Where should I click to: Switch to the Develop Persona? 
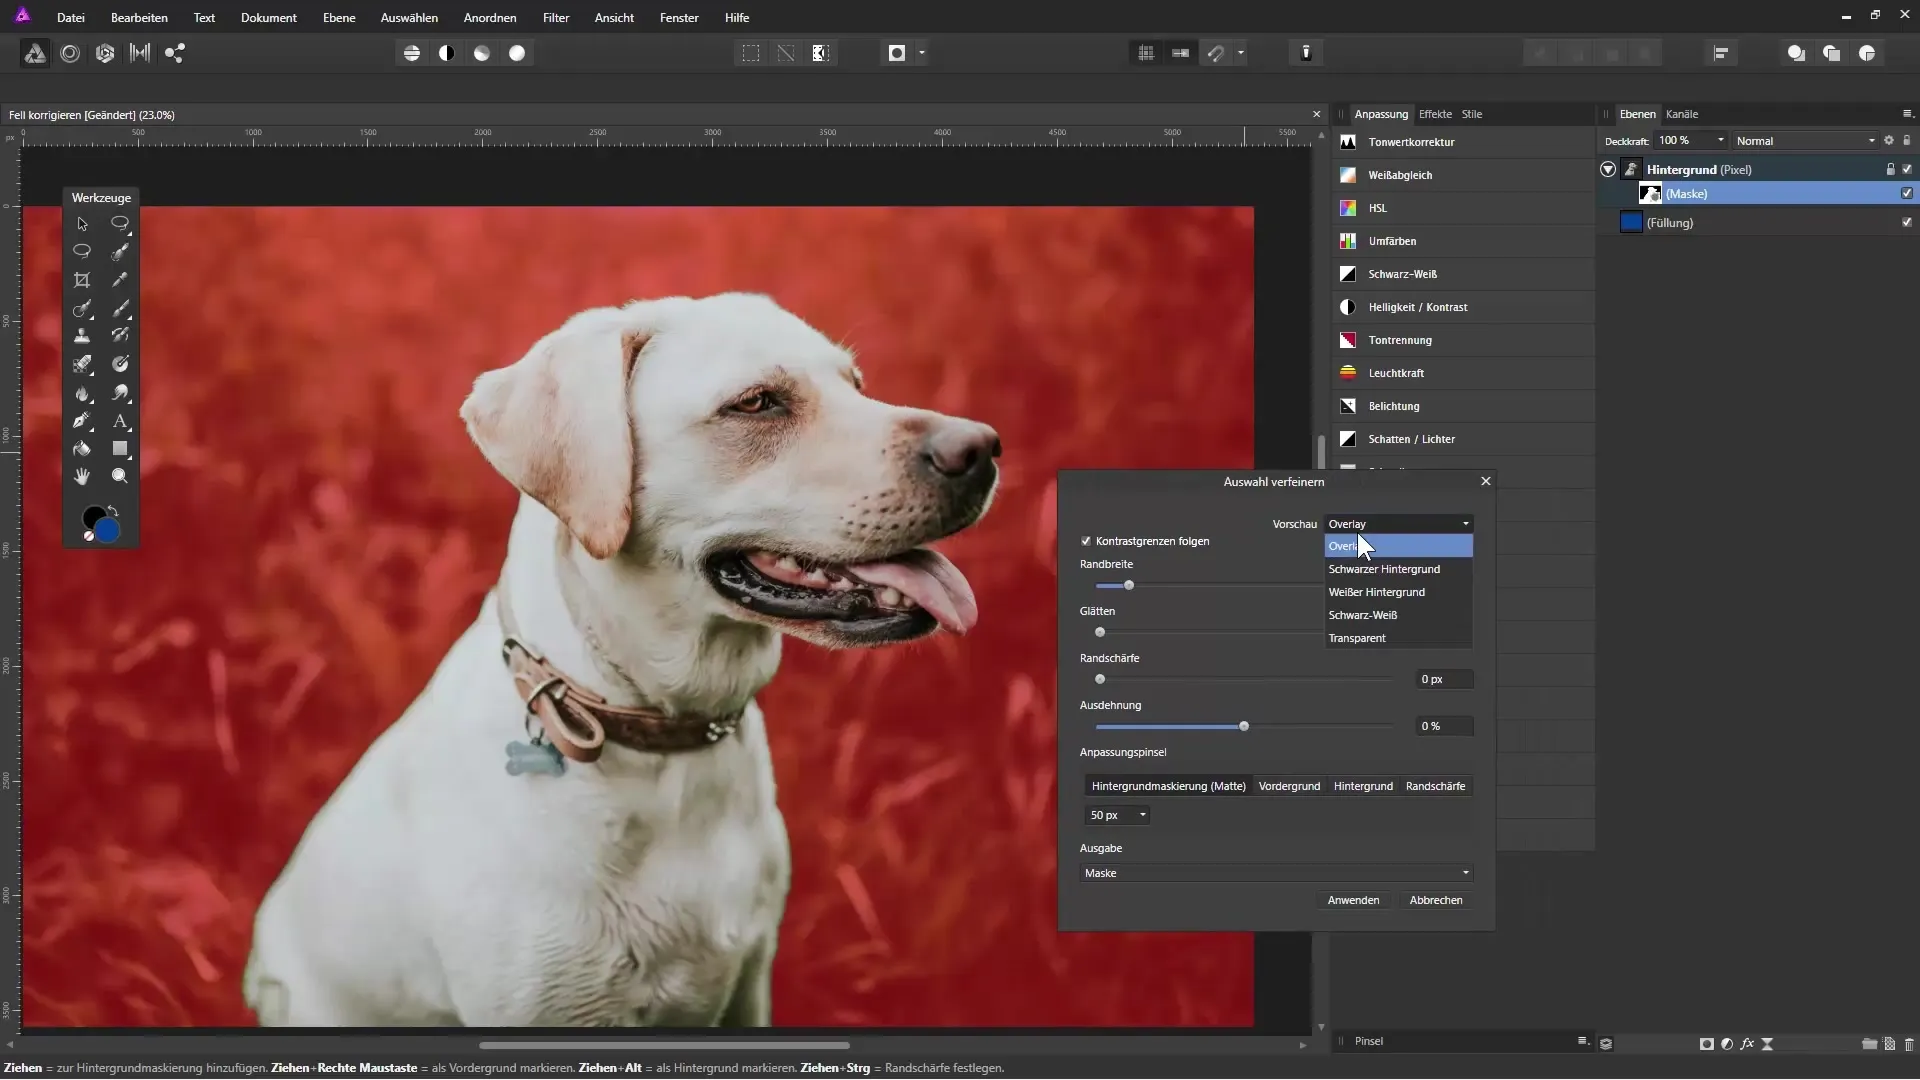pyautogui.click(x=105, y=53)
